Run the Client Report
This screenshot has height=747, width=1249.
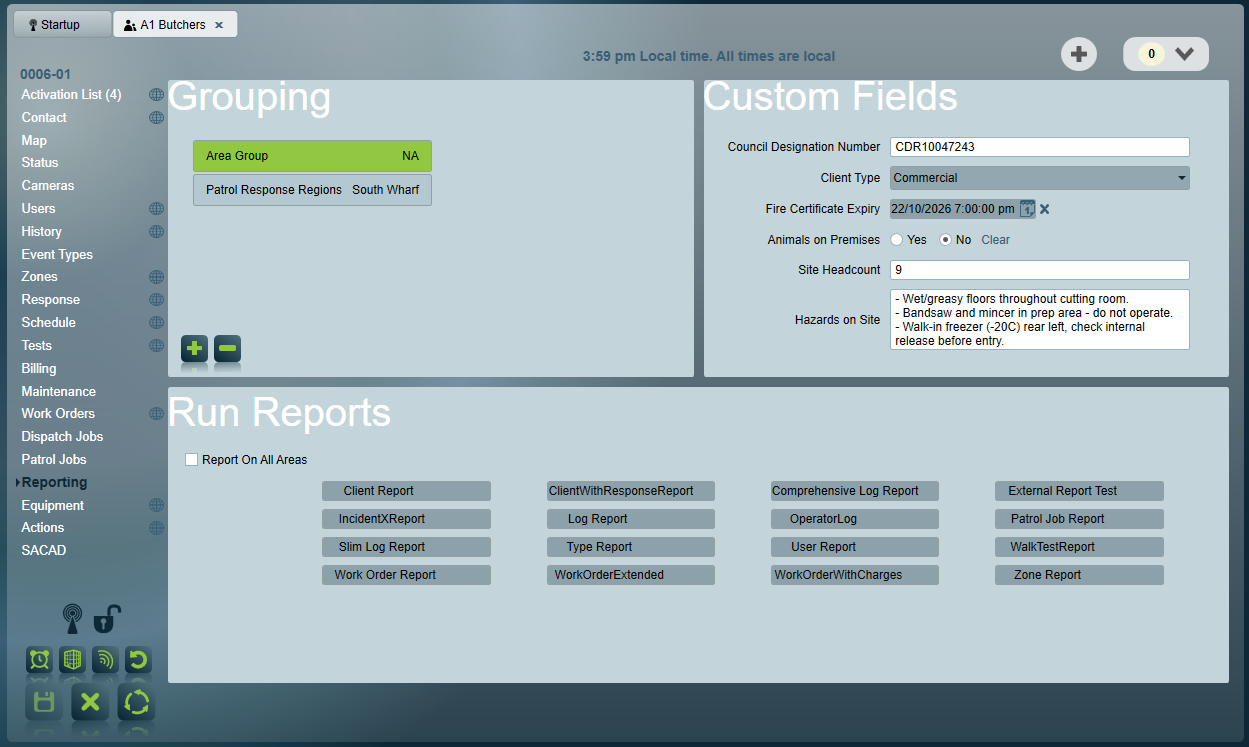click(406, 491)
